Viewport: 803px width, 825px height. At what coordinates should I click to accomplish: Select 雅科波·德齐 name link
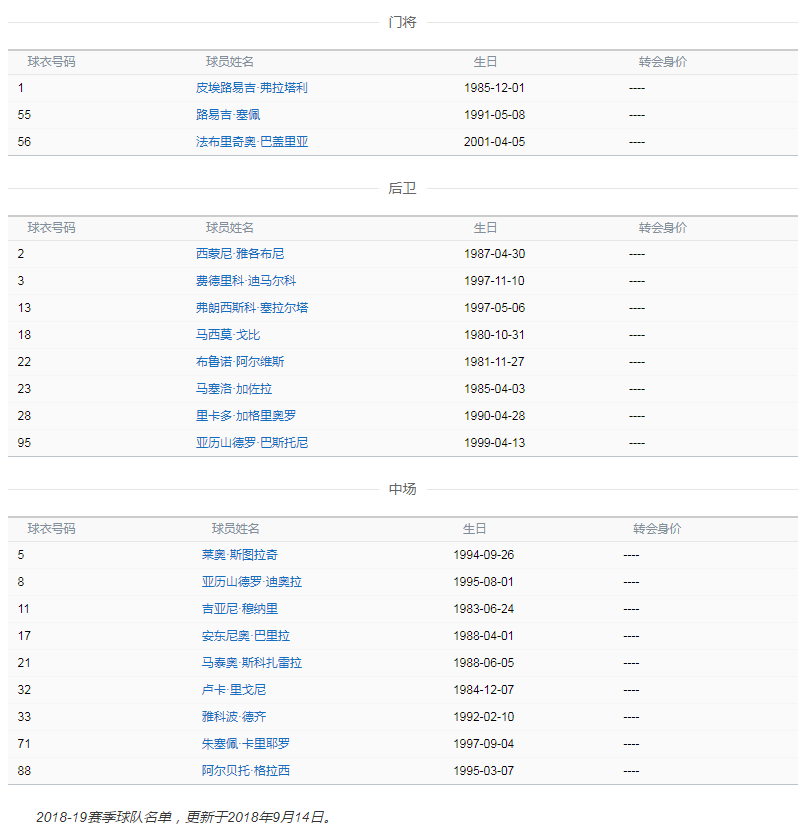233,717
